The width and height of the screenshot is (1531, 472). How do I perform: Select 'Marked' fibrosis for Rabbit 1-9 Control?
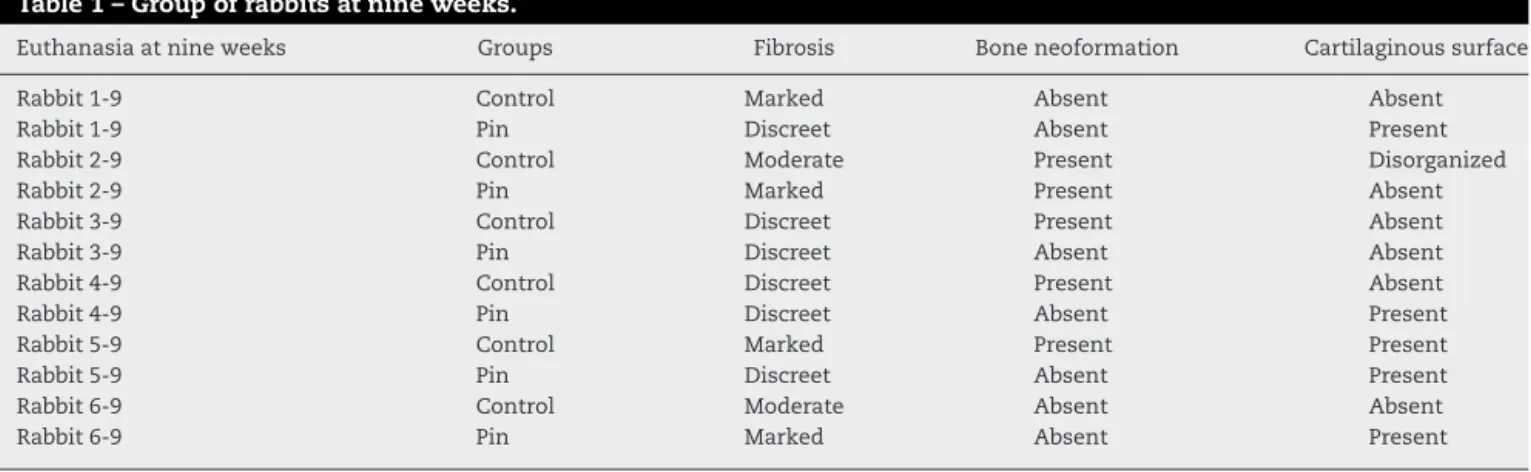pyautogui.click(x=784, y=99)
